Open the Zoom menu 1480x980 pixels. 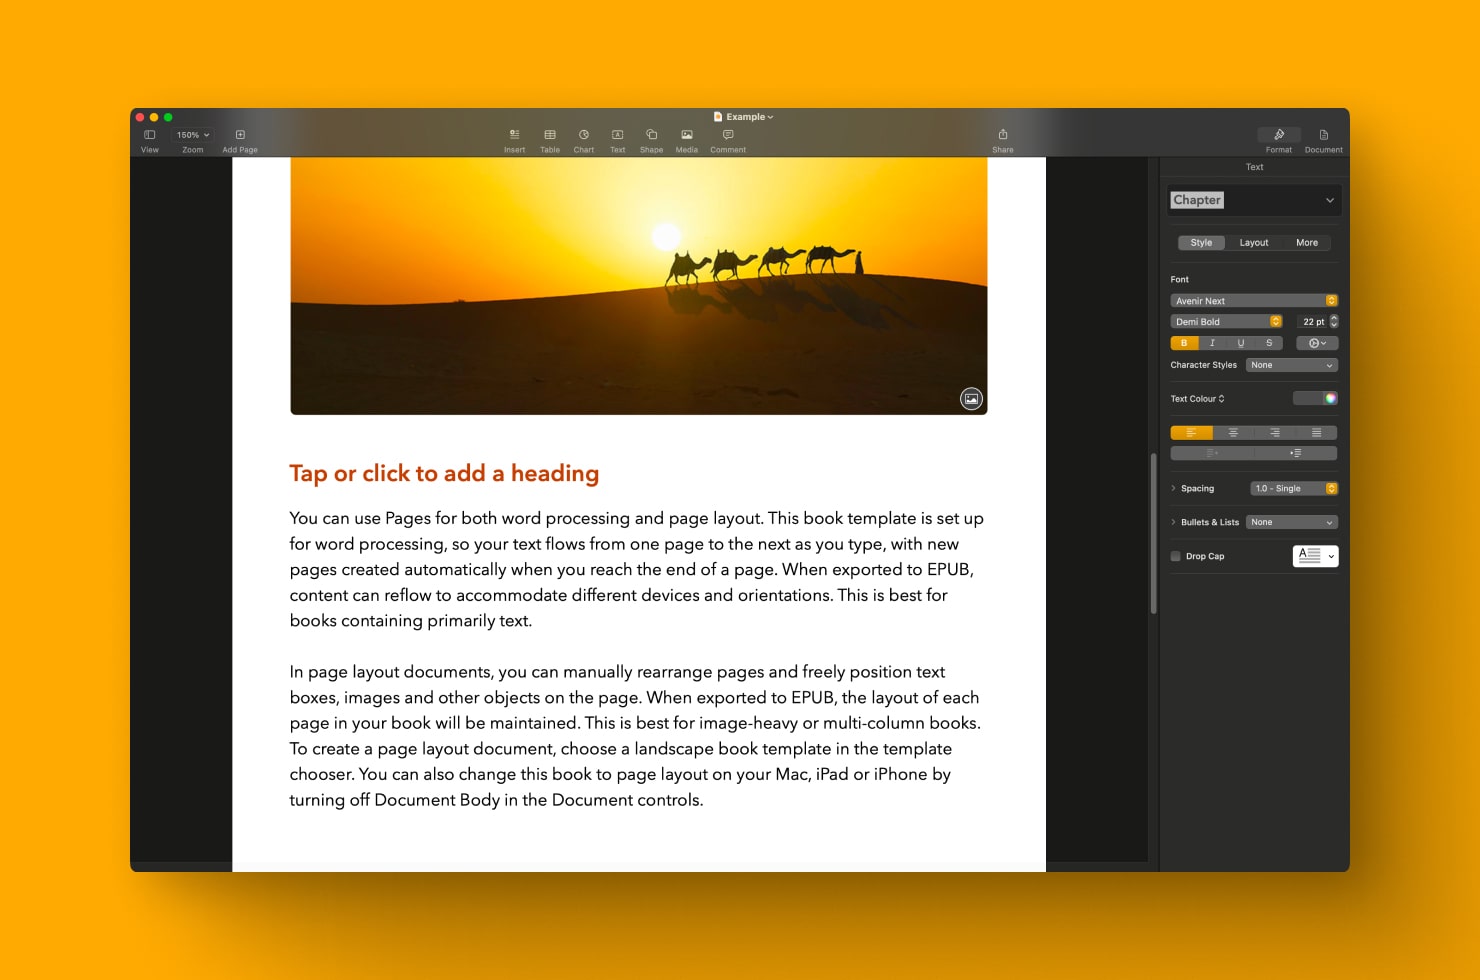[x=192, y=134]
